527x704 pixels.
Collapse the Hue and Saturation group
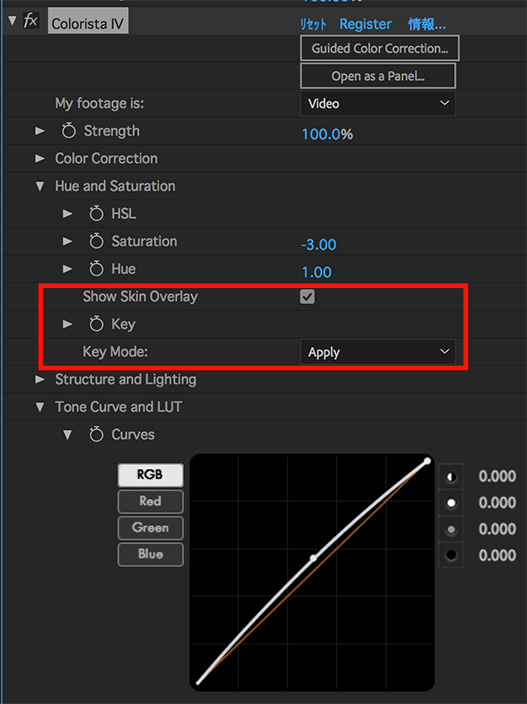pos(40,186)
